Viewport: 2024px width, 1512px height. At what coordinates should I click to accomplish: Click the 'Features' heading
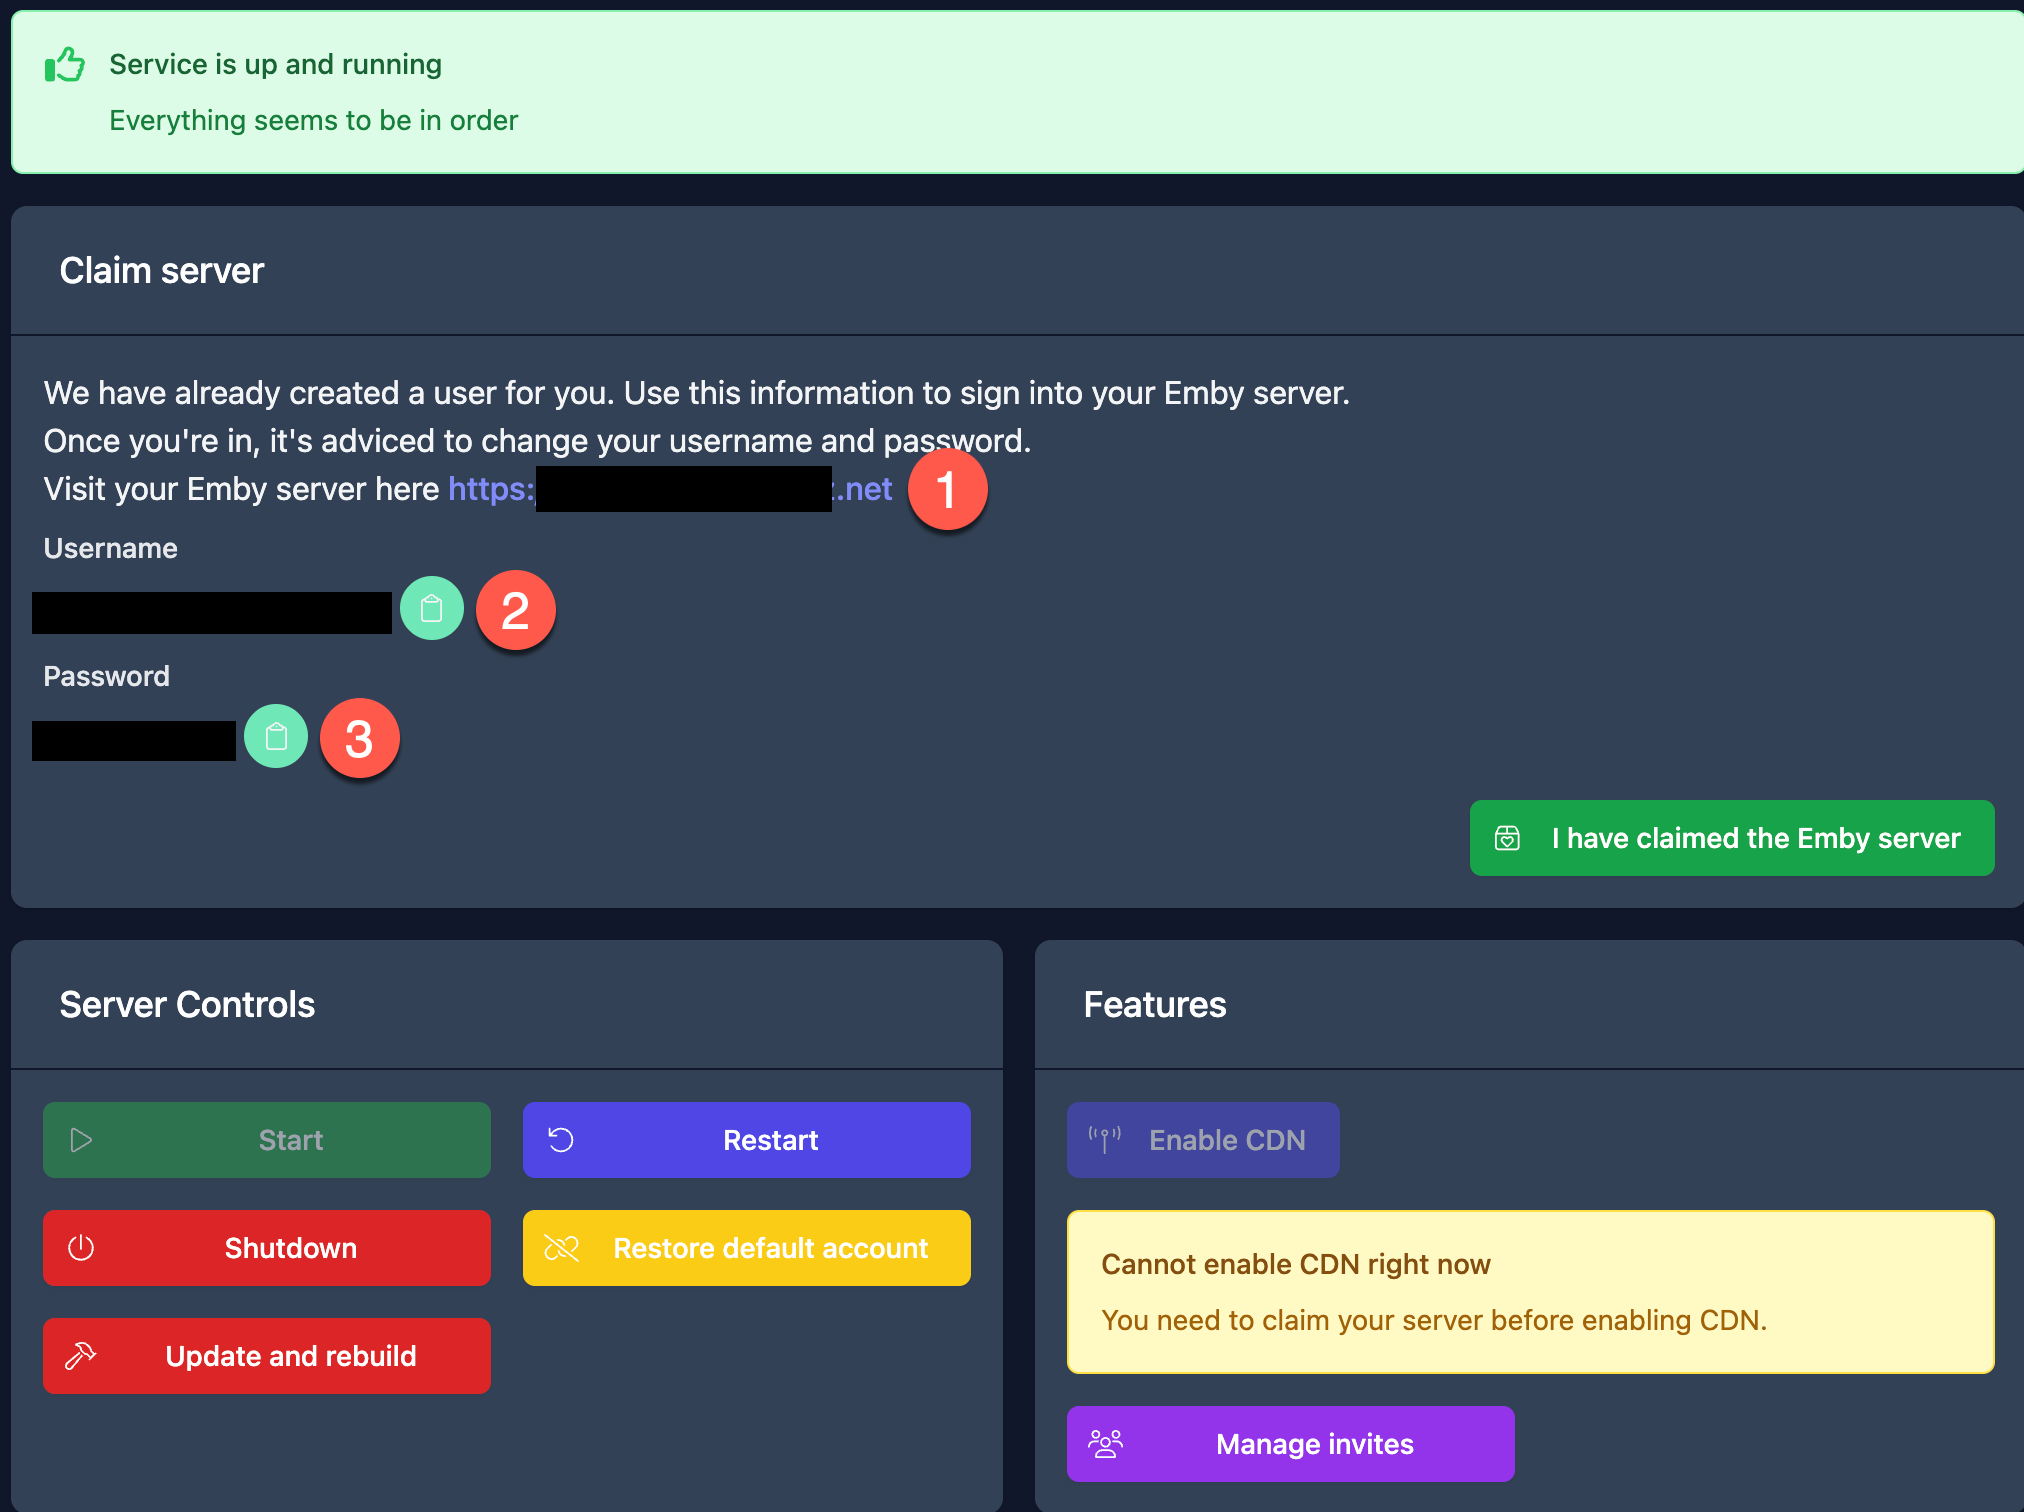(1155, 1005)
